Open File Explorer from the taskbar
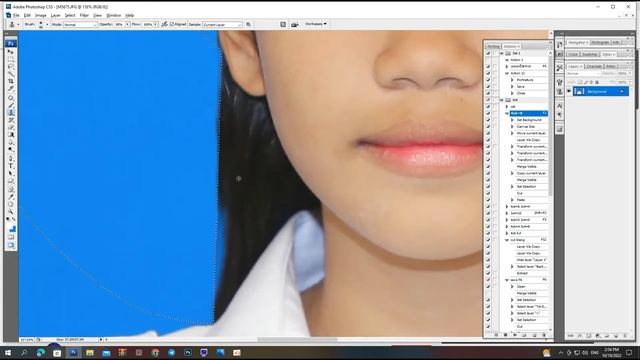 pyautogui.click(x=90, y=353)
